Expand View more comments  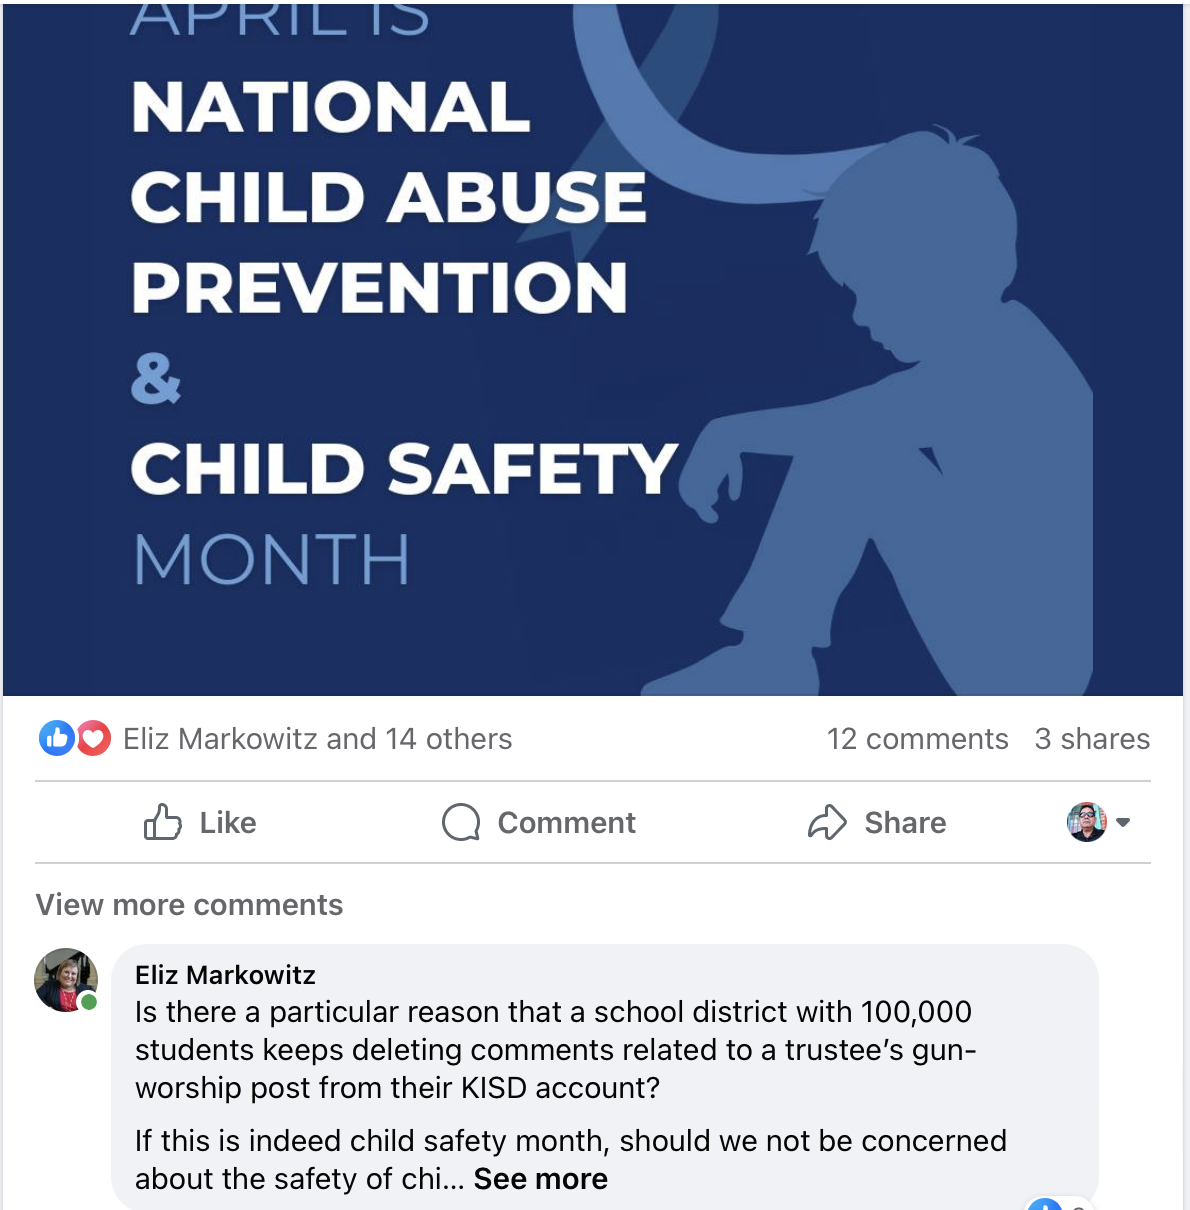[189, 905]
